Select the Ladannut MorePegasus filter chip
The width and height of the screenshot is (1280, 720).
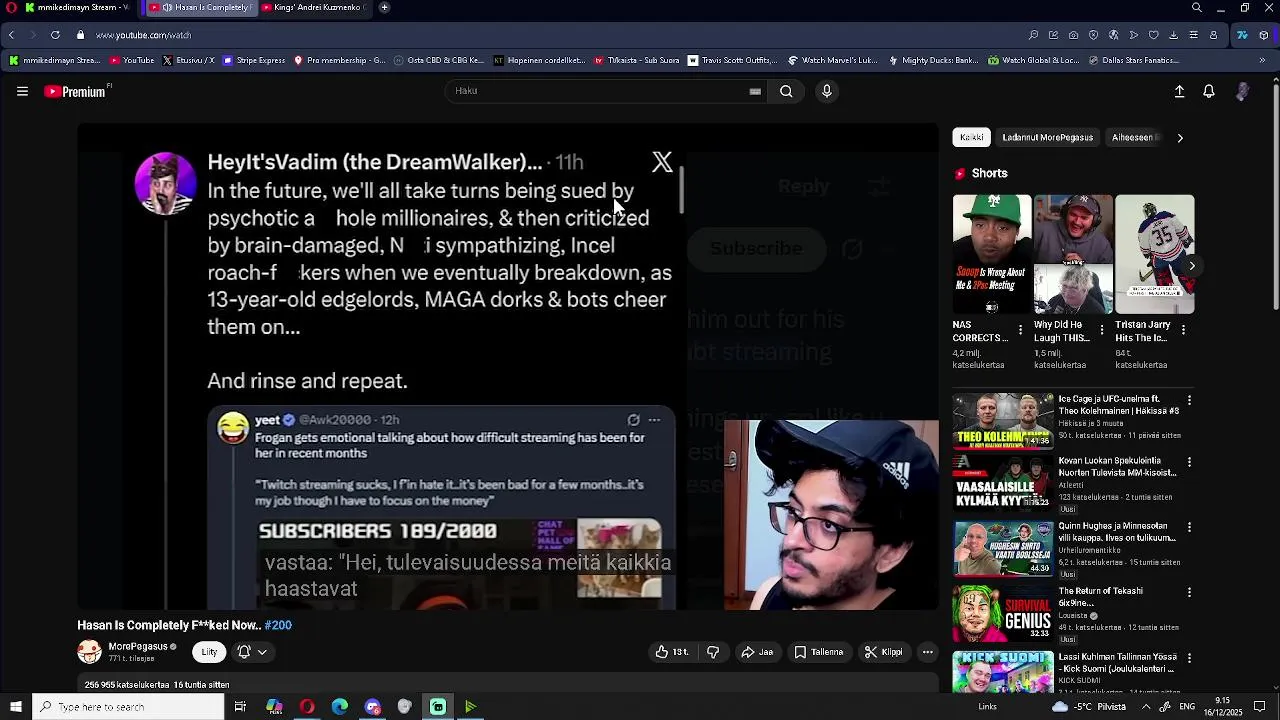pos(1048,137)
